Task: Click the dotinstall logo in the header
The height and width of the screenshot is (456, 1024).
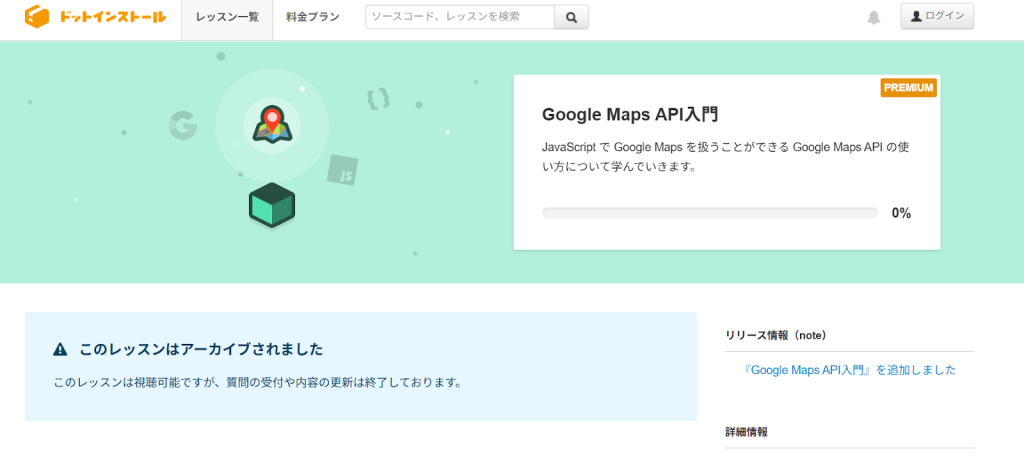Action: 95,17
